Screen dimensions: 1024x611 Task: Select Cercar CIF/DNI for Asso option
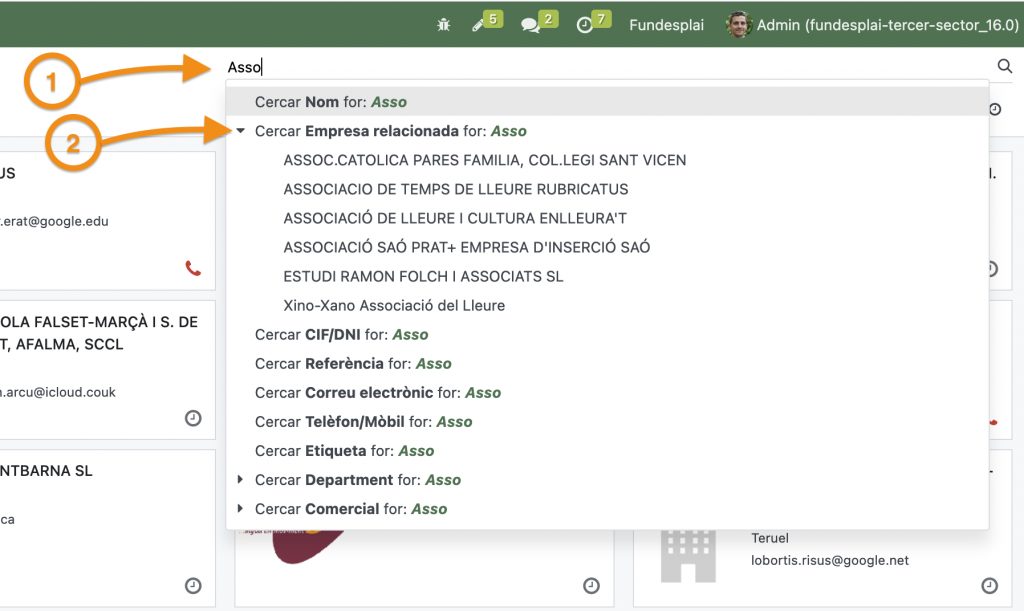point(341,335)
